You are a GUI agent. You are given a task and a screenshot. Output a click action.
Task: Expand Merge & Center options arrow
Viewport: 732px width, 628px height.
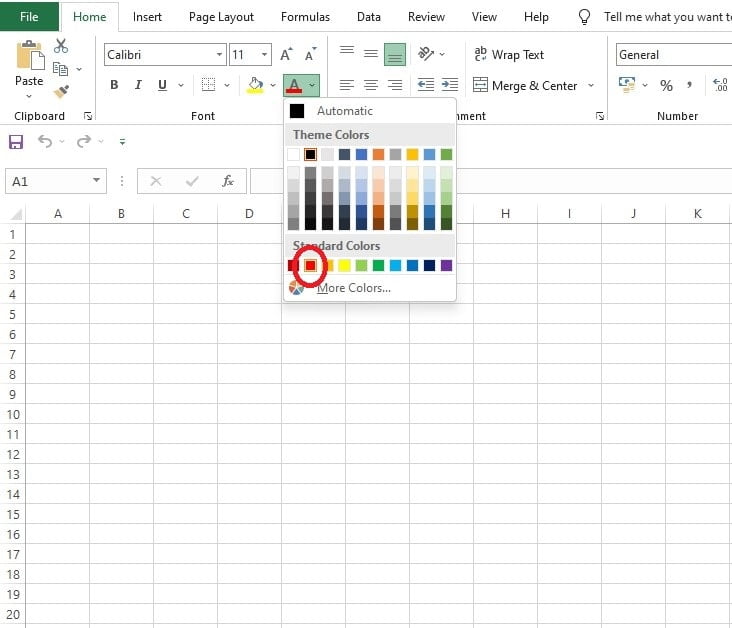point(591,85)
